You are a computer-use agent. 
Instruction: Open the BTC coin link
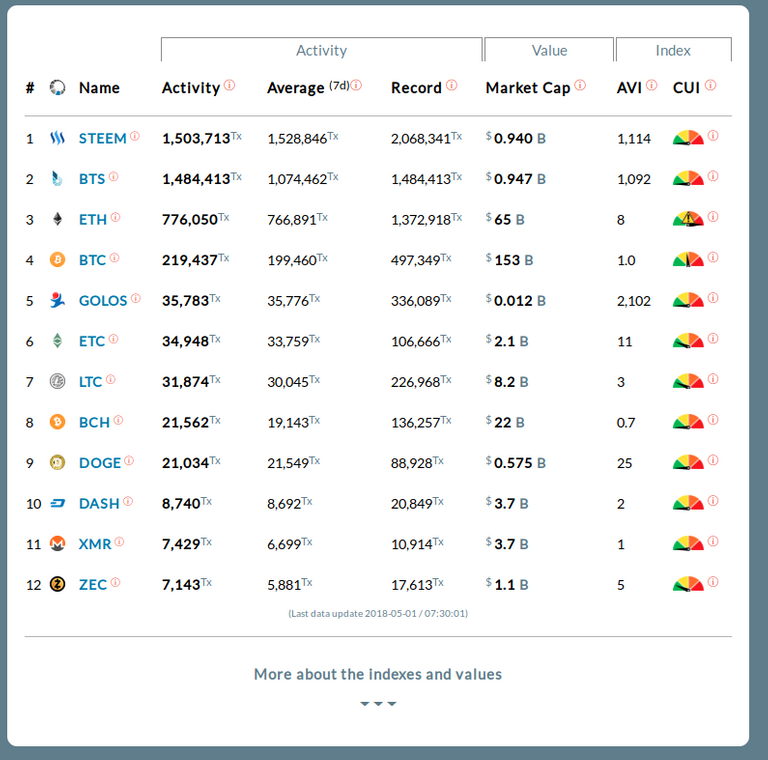click(x=93, y=260)
